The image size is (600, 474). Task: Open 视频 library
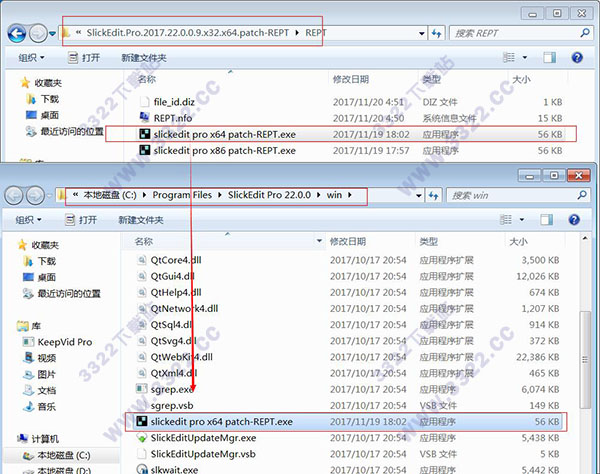(x=40, y=358)
